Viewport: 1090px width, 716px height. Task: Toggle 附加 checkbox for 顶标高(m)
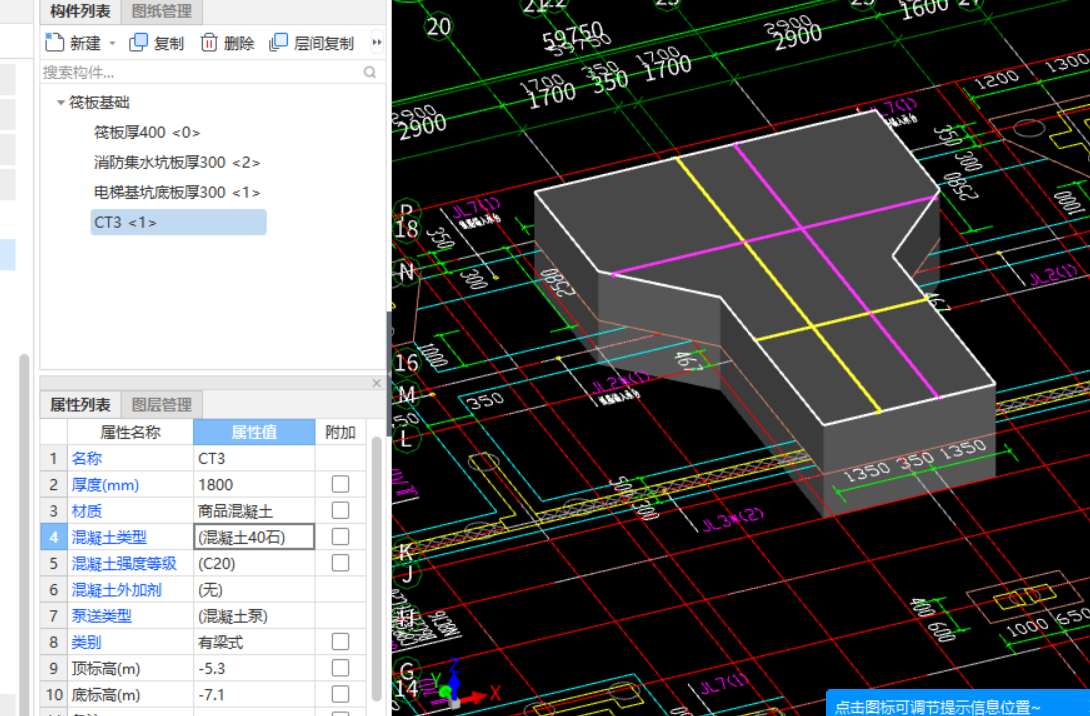(x=340, y=668)
